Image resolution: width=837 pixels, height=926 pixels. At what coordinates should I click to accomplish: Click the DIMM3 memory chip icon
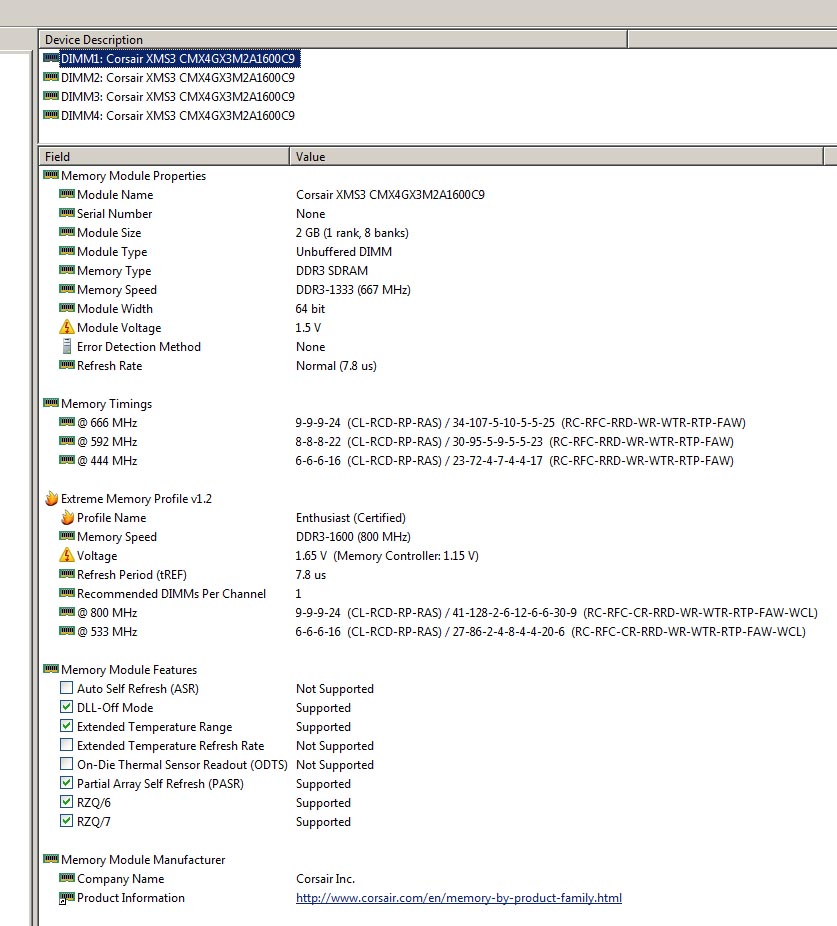click(51, 96)
